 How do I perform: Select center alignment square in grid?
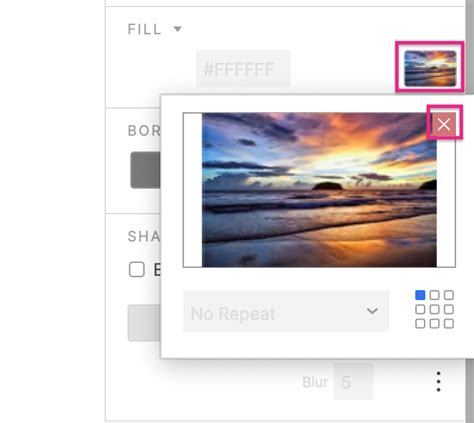pyautogui.click(x=434, y=309)
